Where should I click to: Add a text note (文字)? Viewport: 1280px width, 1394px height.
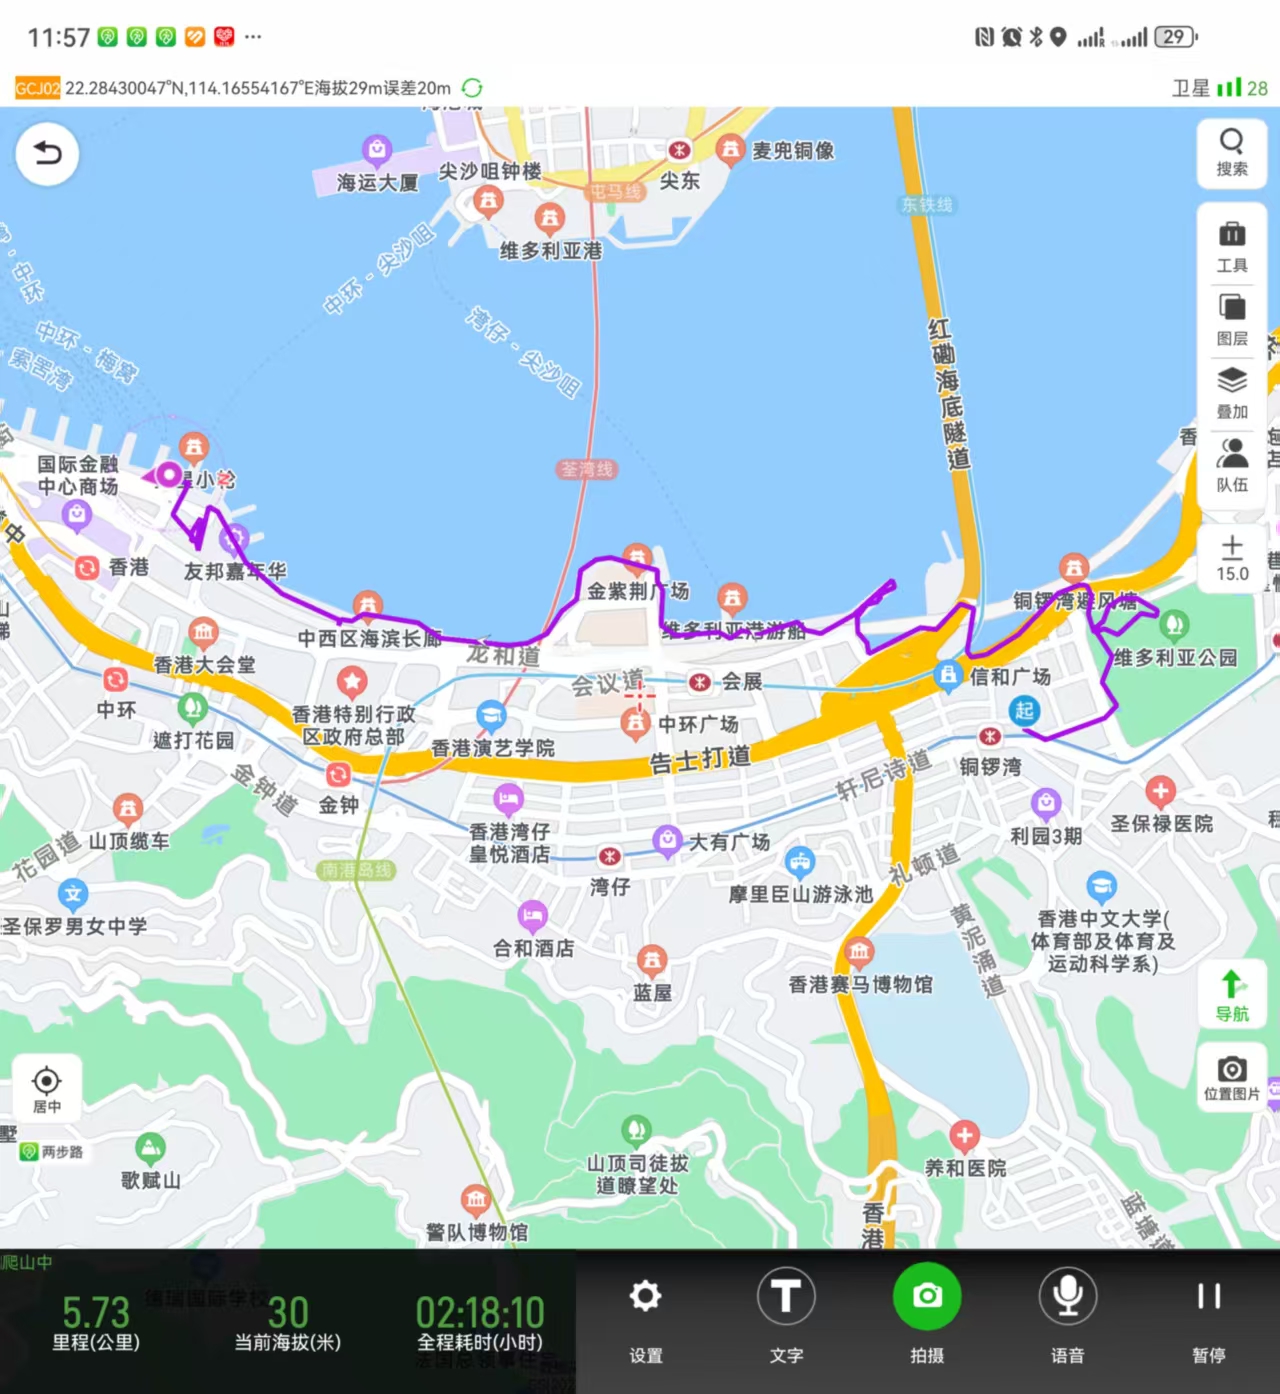click(786, 1312)
